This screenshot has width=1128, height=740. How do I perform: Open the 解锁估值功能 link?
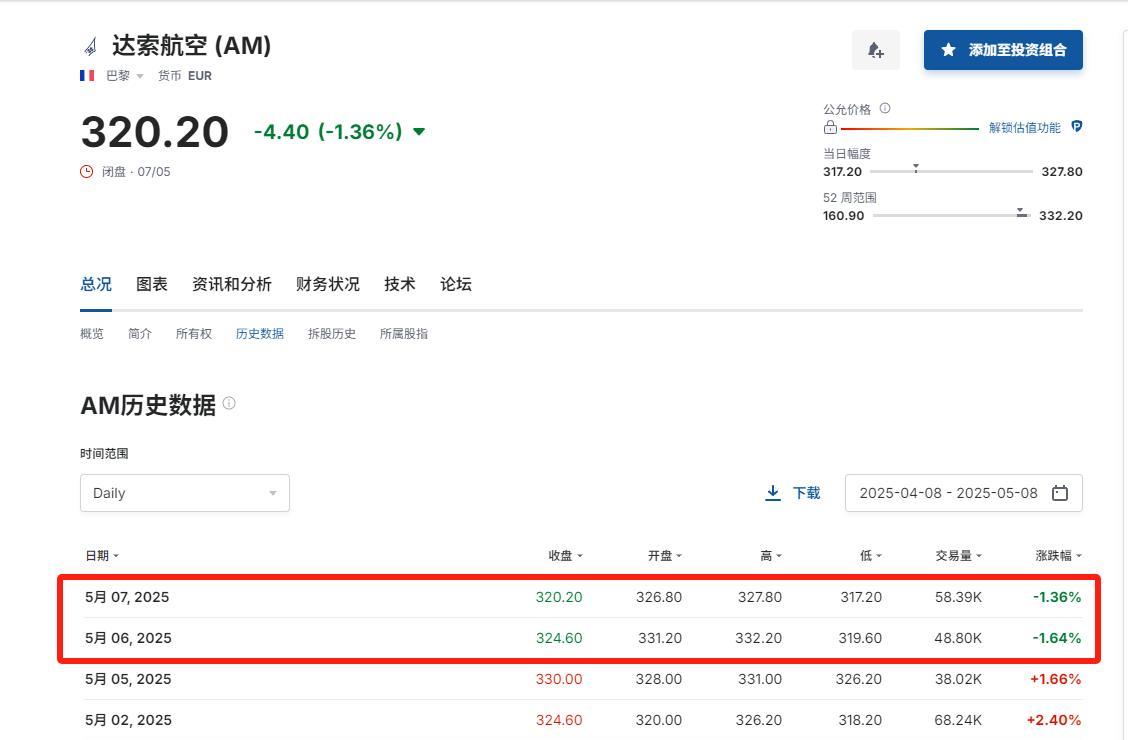[1024, 127]
